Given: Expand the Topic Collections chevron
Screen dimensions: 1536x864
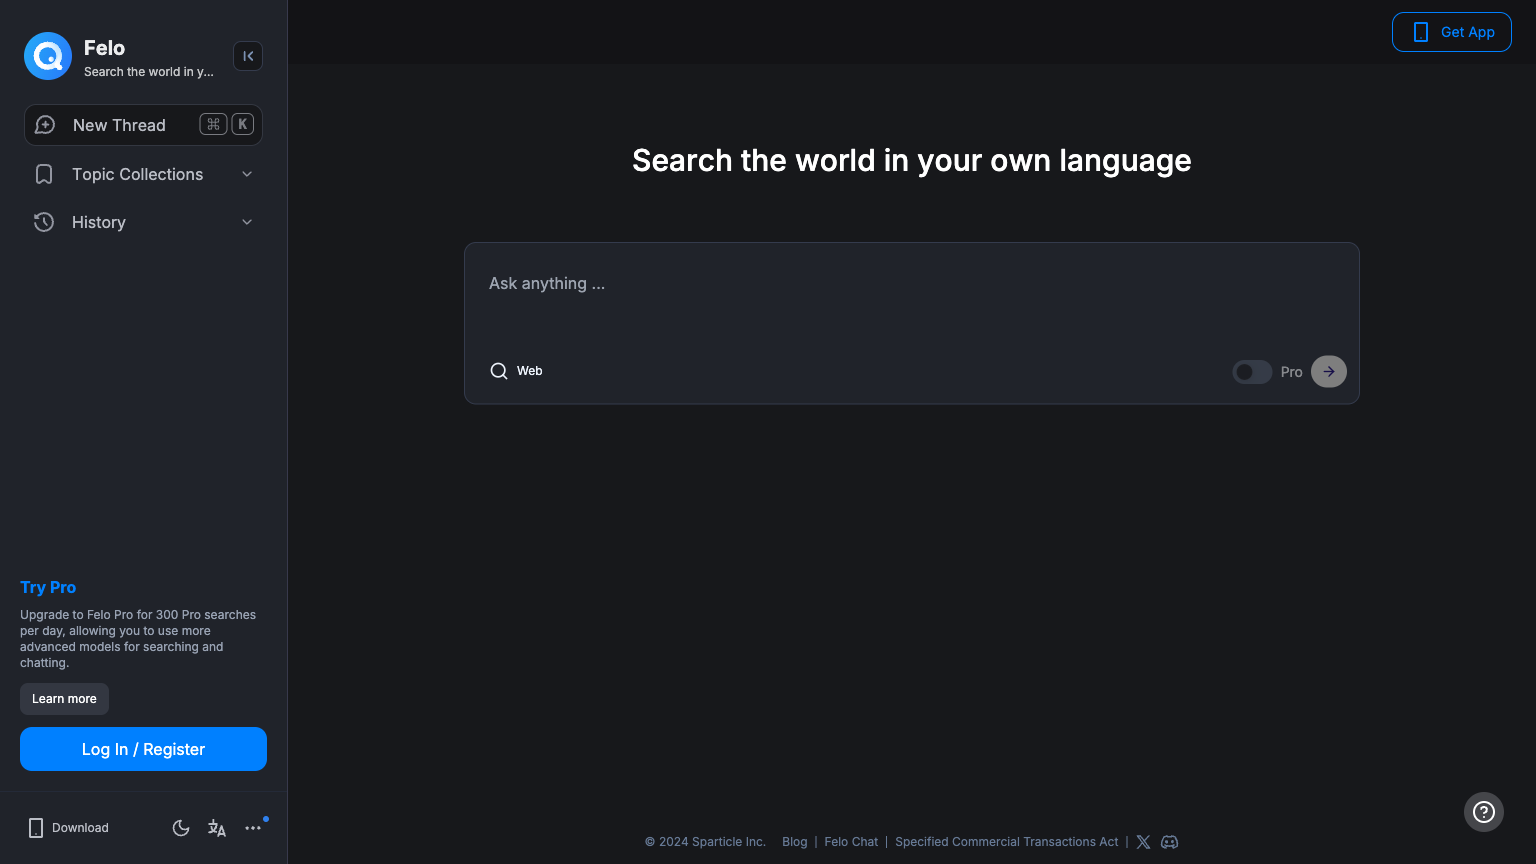Looking at the screenshot, I should tap(247, 174).
